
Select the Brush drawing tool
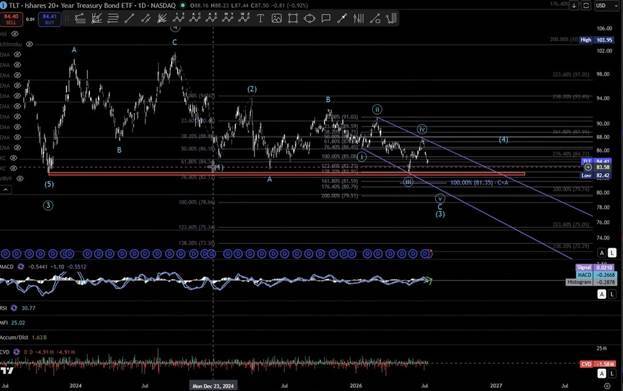coord(342,18)
